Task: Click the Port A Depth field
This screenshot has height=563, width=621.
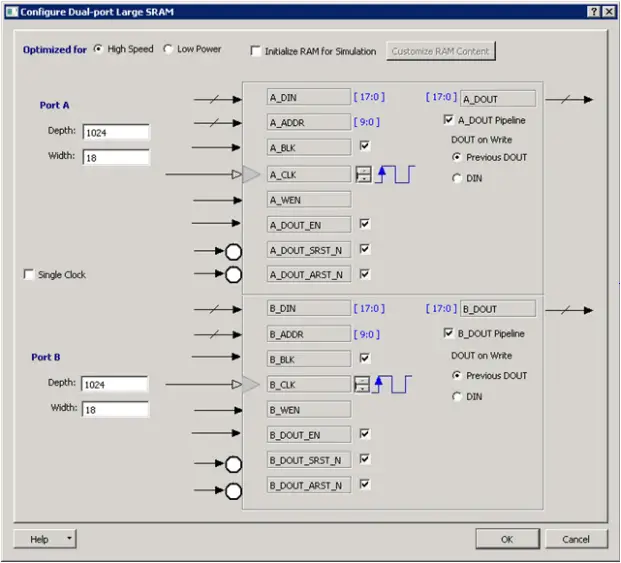Action: coord(116,132)
